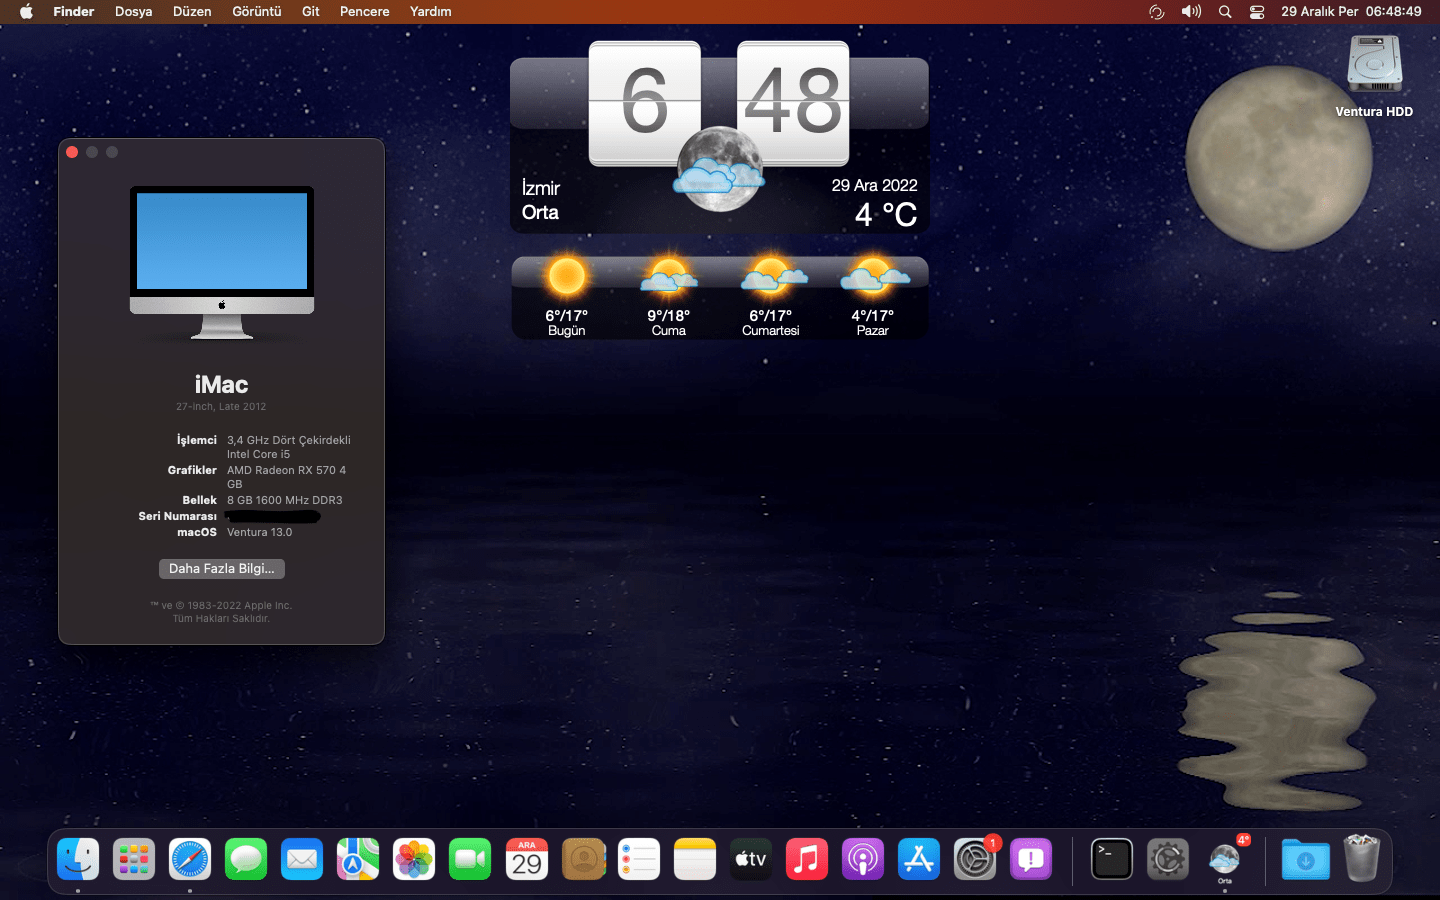Open the Dosya menu
Image resolution: width=1440 pixels, height=900 pixels.
pyautogui.click(x=133, y=12)
